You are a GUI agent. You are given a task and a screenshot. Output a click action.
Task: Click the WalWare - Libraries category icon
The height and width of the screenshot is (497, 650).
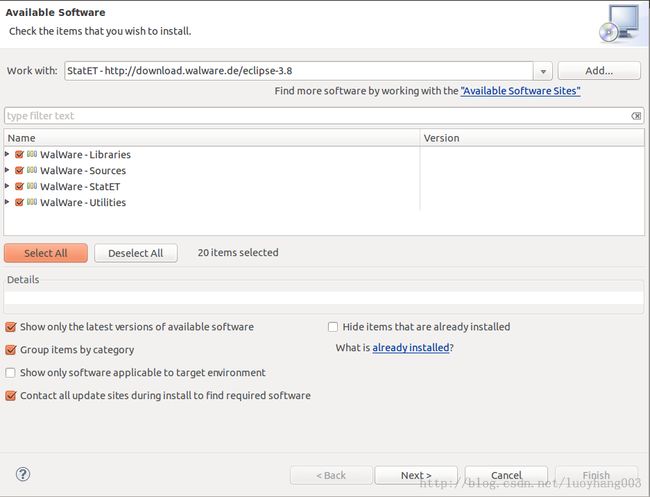(x=32, y=154)
